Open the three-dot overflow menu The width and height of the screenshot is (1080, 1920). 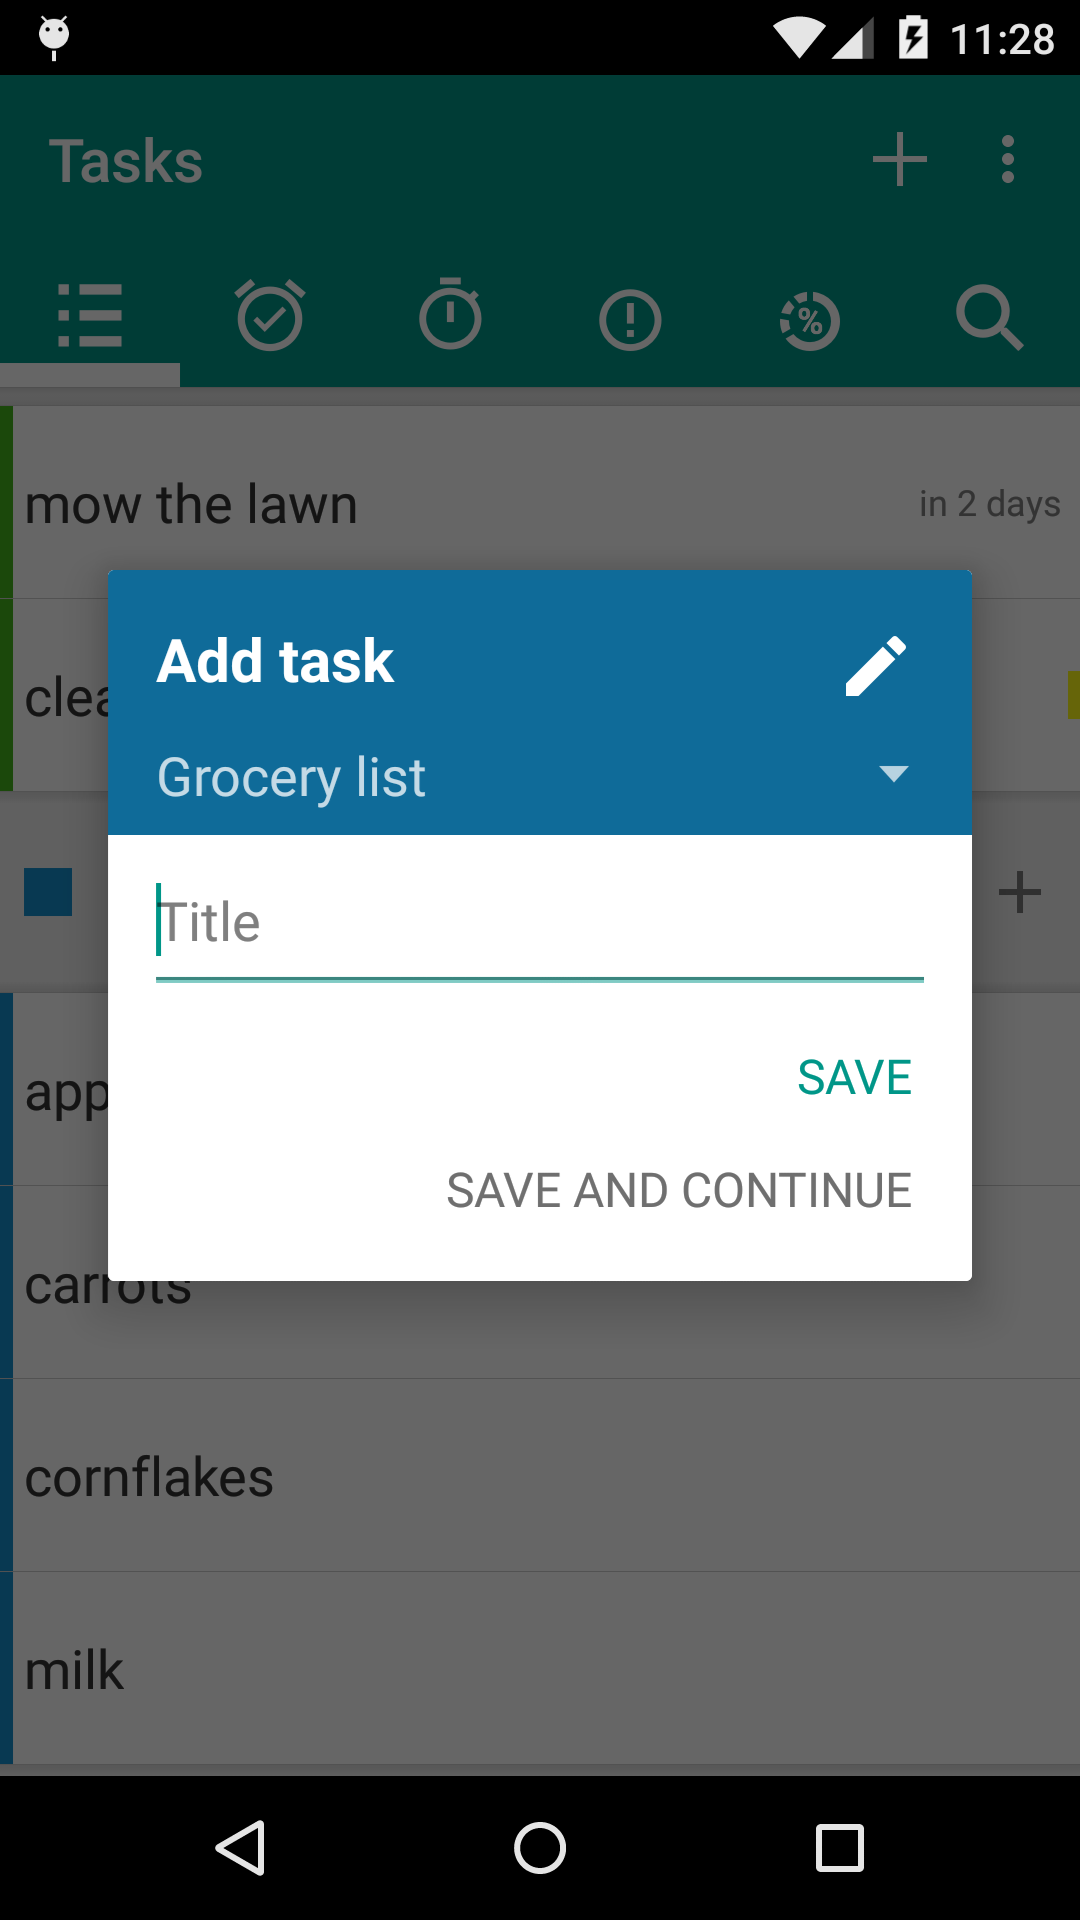click(x=1008, y=160)
